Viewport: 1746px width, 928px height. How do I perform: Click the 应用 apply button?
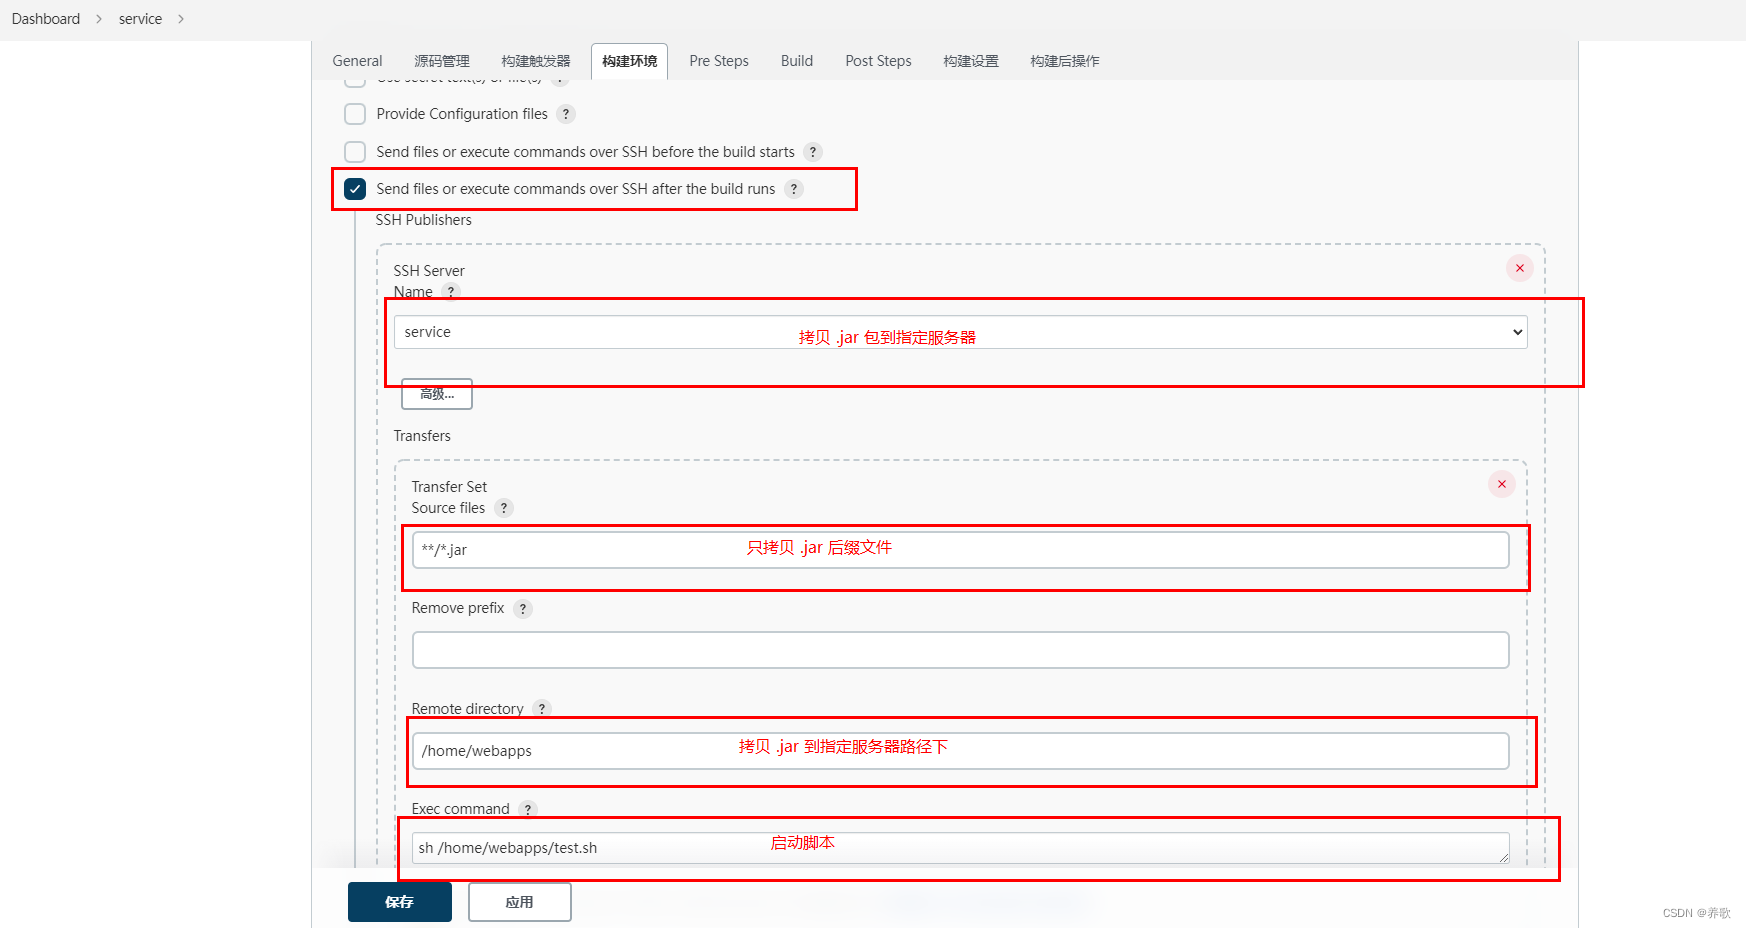coord(520,902)
